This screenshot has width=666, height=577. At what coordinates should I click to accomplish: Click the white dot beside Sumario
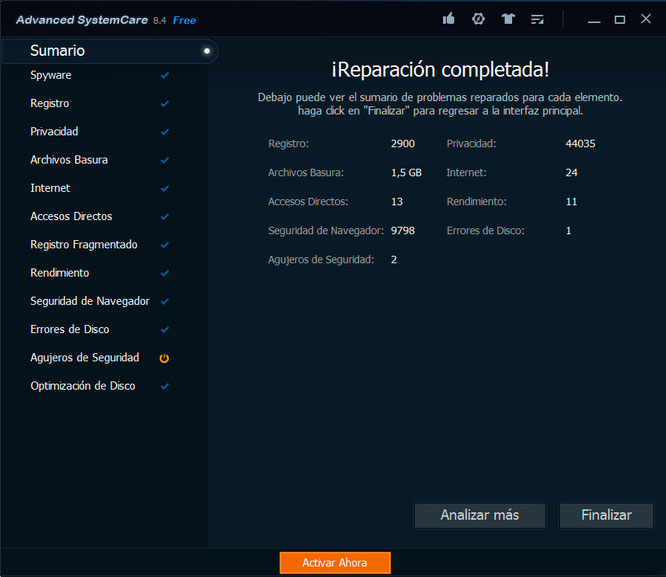click(207, 51)
